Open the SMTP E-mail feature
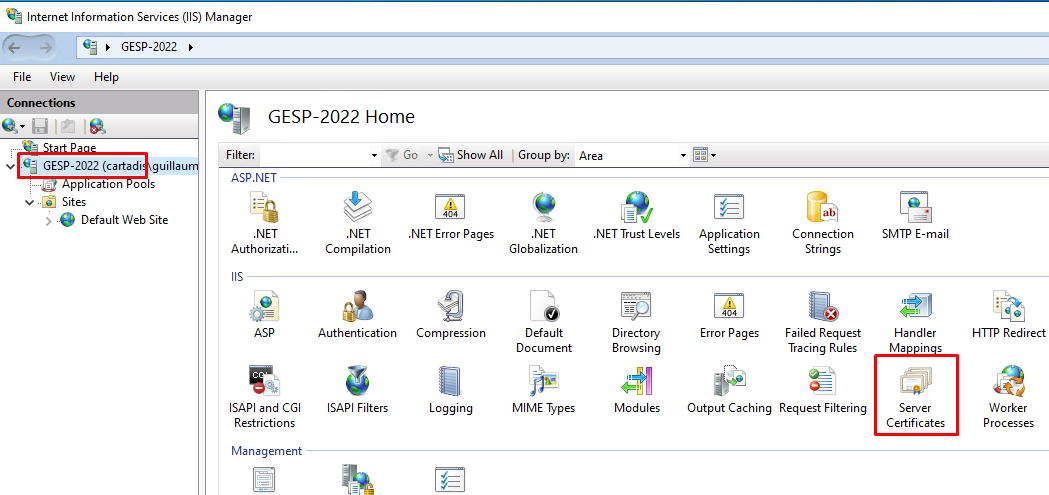 click(x=915, y=217)
